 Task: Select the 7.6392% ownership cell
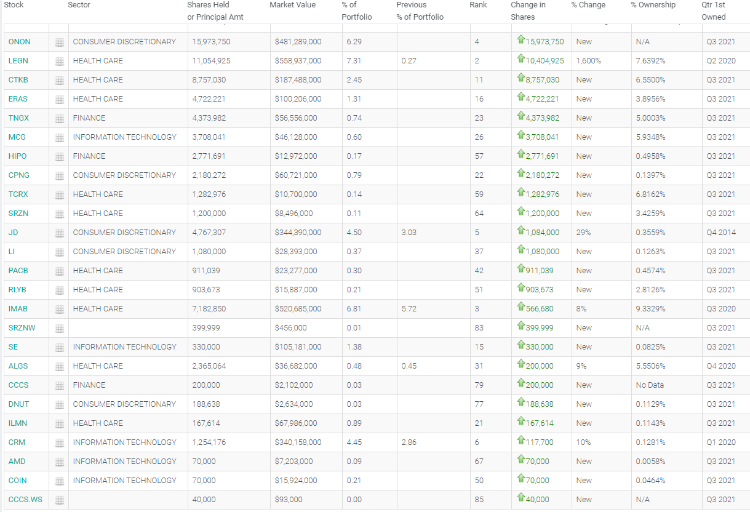click(x=650, y=61)
